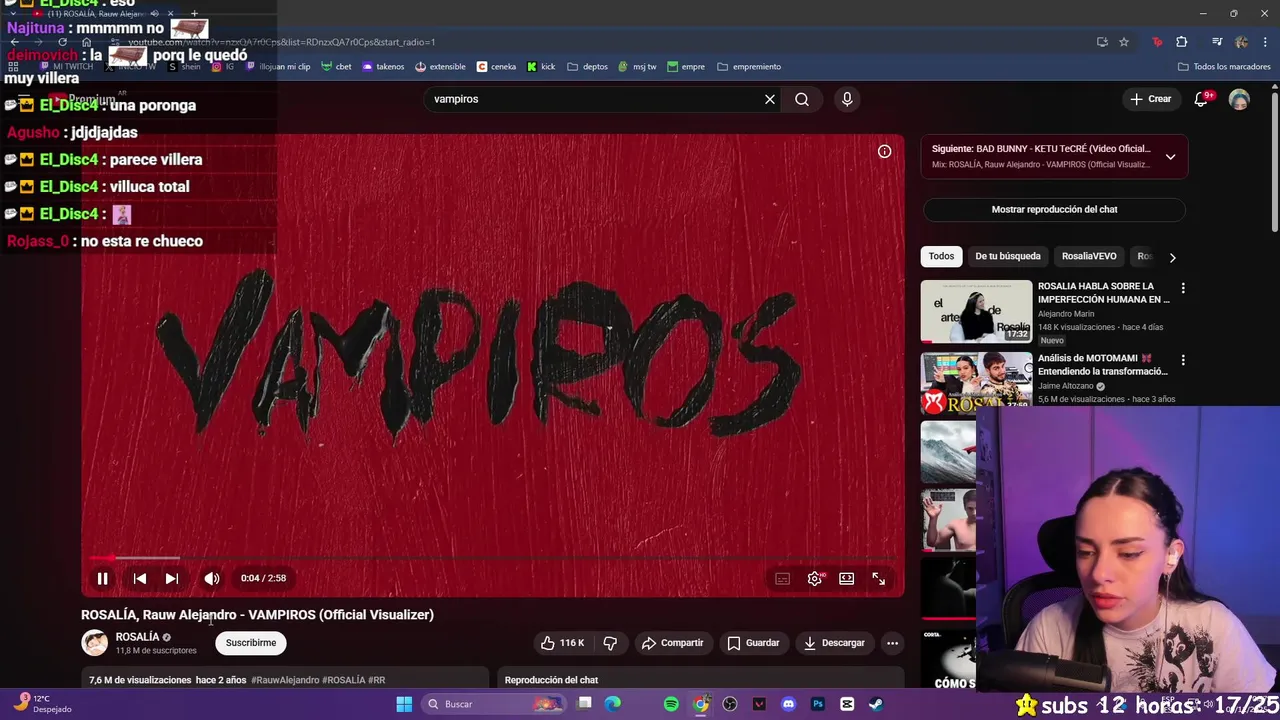The width and height of the screenshot is (1280, 720).
Task: Open options for ROSALIA HABLA SOBRE video
Action: point(1183,288)
